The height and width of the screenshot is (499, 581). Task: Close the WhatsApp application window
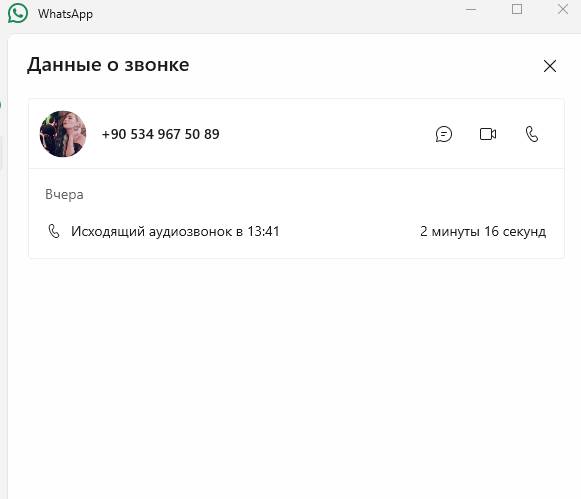point(563,9)
